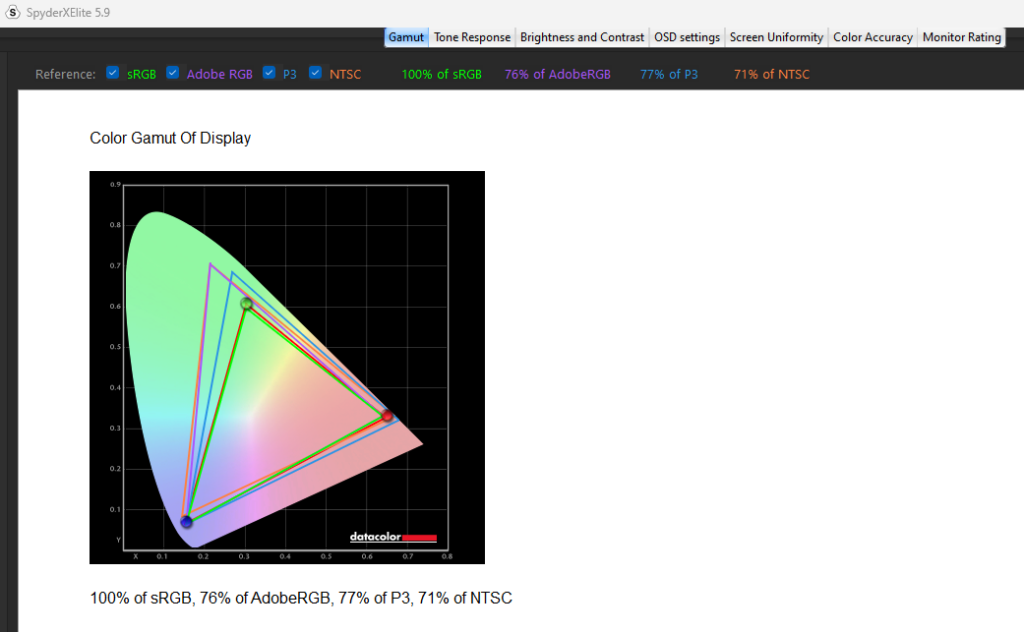
Task: Toggle the NTSC reference checkbox
Action: [x=316, y=73]
